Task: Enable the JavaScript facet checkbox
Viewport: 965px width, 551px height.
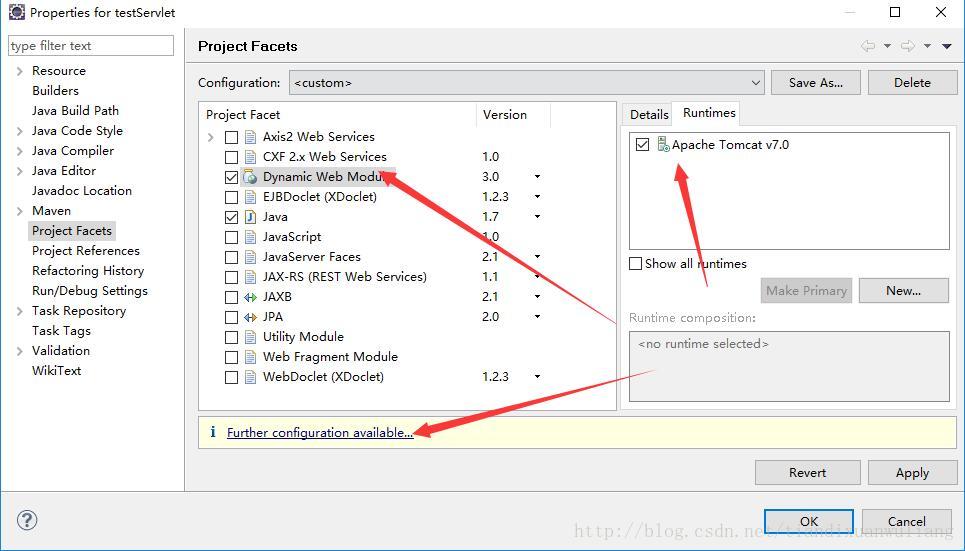Action: coord(231,237)
